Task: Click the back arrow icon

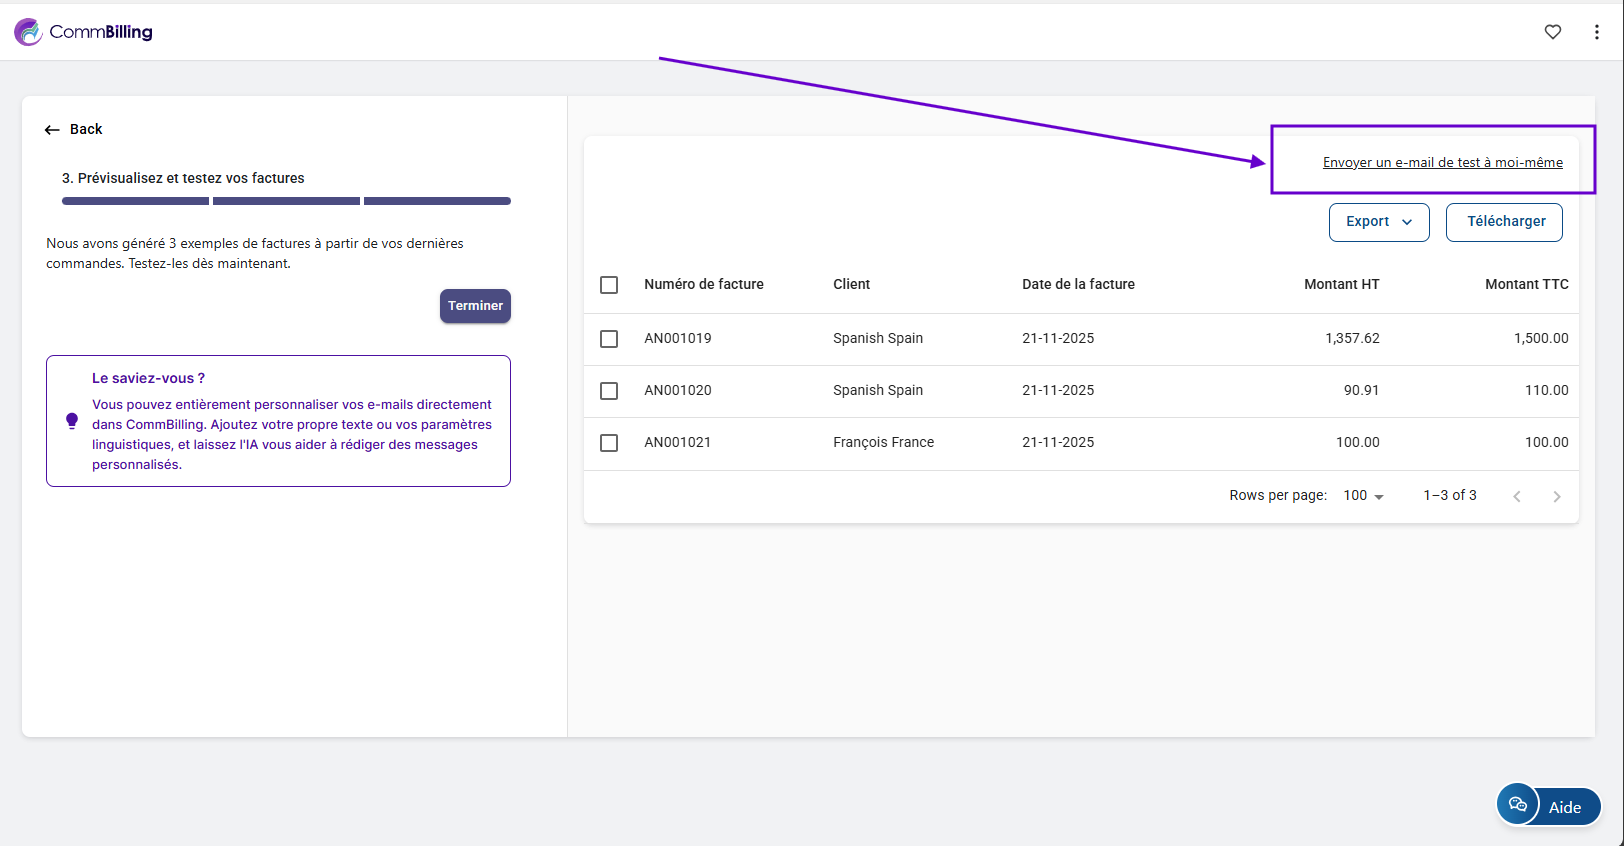Action: 52,130
